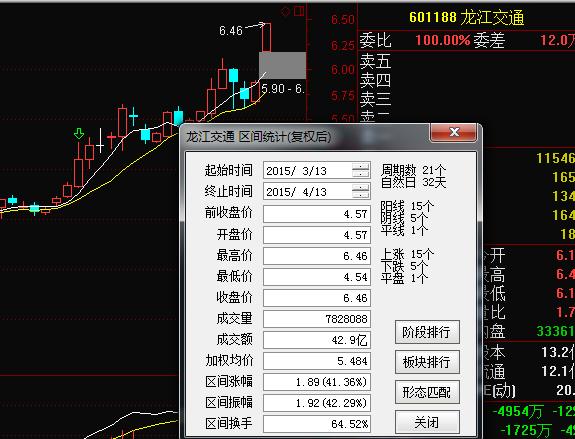The image size is (575, 439).
Task: Click the dialog title 龙江交通 区间统计(复权后)
Action: [259, 137]
